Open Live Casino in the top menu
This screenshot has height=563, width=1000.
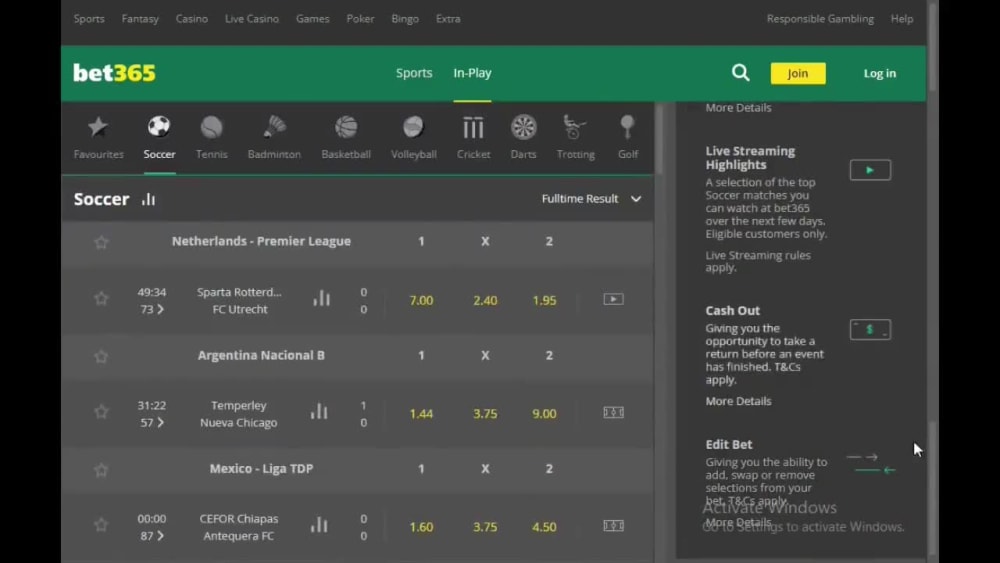coord(251,19)
